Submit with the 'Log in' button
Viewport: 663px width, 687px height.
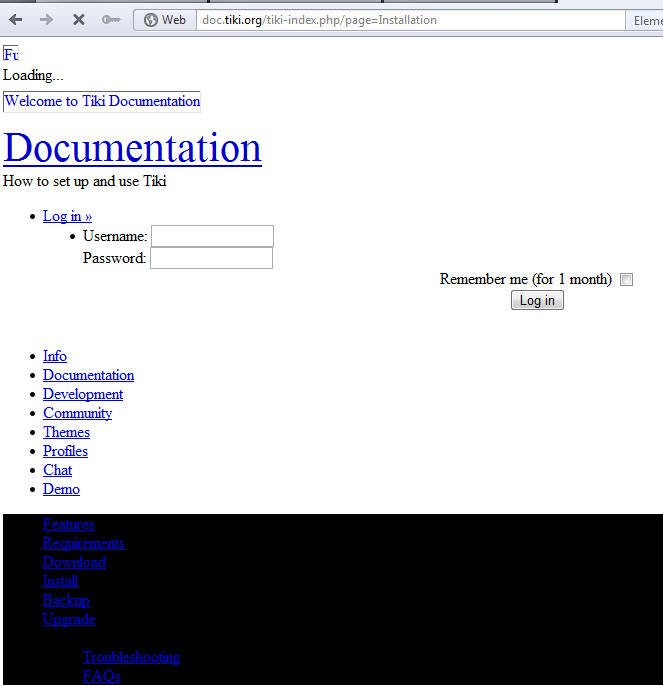pyautogui.click(x=537, y=301)
